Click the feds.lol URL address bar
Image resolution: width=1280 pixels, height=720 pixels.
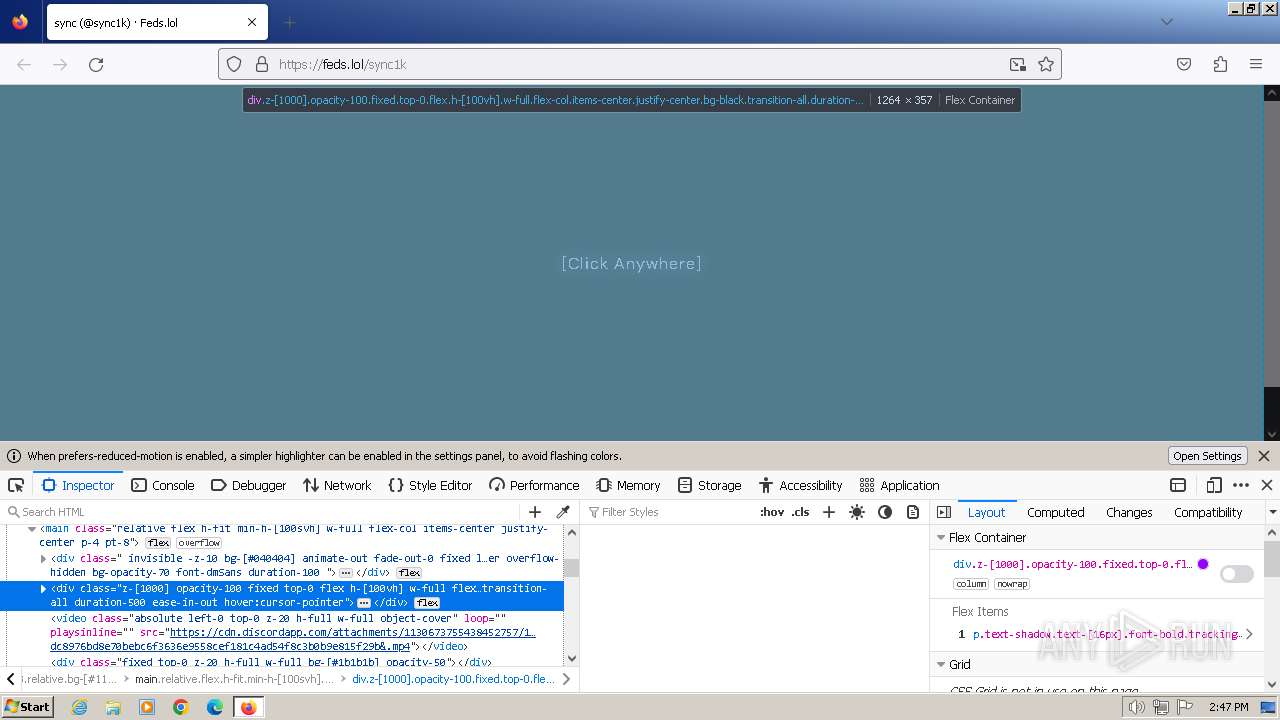pyautogui.click(x=640, y=64)
